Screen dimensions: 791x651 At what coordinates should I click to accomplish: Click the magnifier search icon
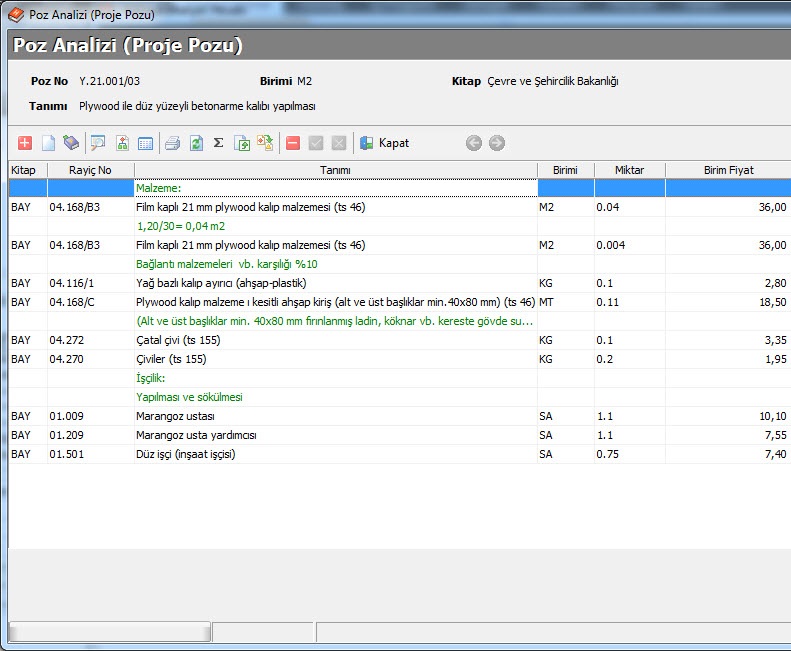click(98, 143)
